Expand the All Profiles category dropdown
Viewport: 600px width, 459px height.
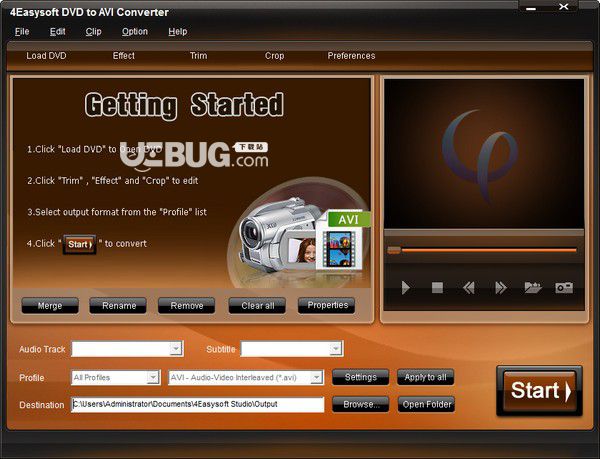tap(153, 378)
